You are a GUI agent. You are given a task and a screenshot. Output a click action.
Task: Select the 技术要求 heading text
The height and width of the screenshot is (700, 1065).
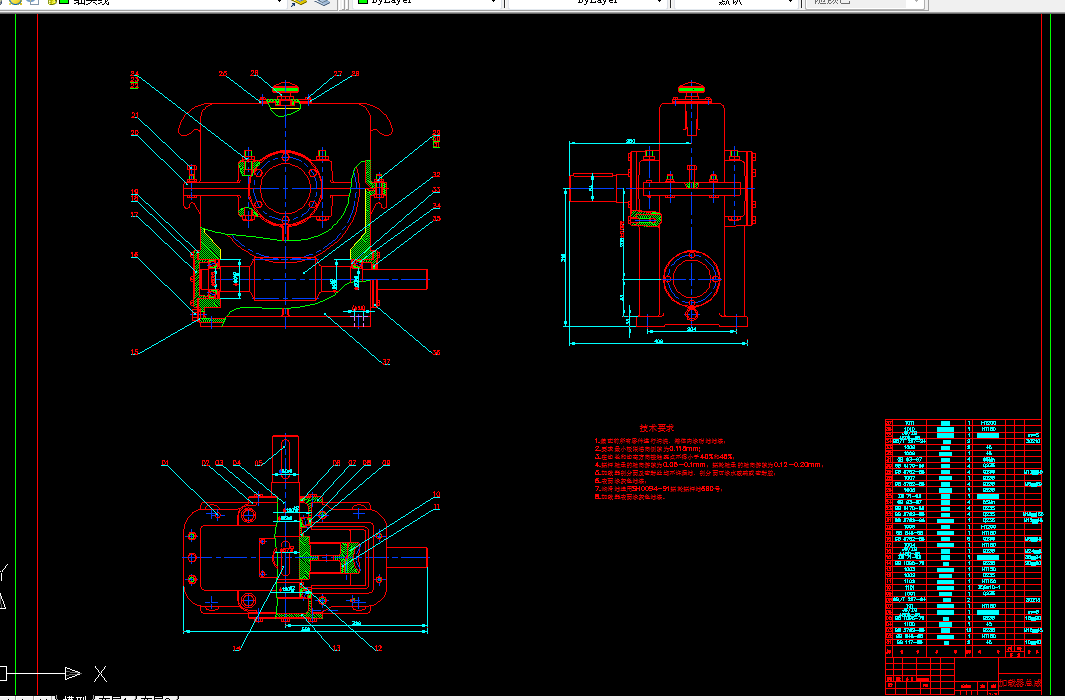pyautogui.click(x=656, y=428)
